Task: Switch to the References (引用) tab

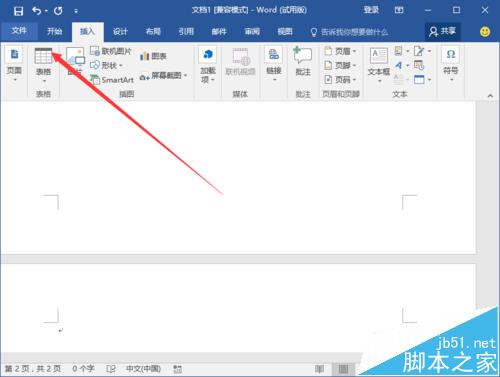Action: 186,32
